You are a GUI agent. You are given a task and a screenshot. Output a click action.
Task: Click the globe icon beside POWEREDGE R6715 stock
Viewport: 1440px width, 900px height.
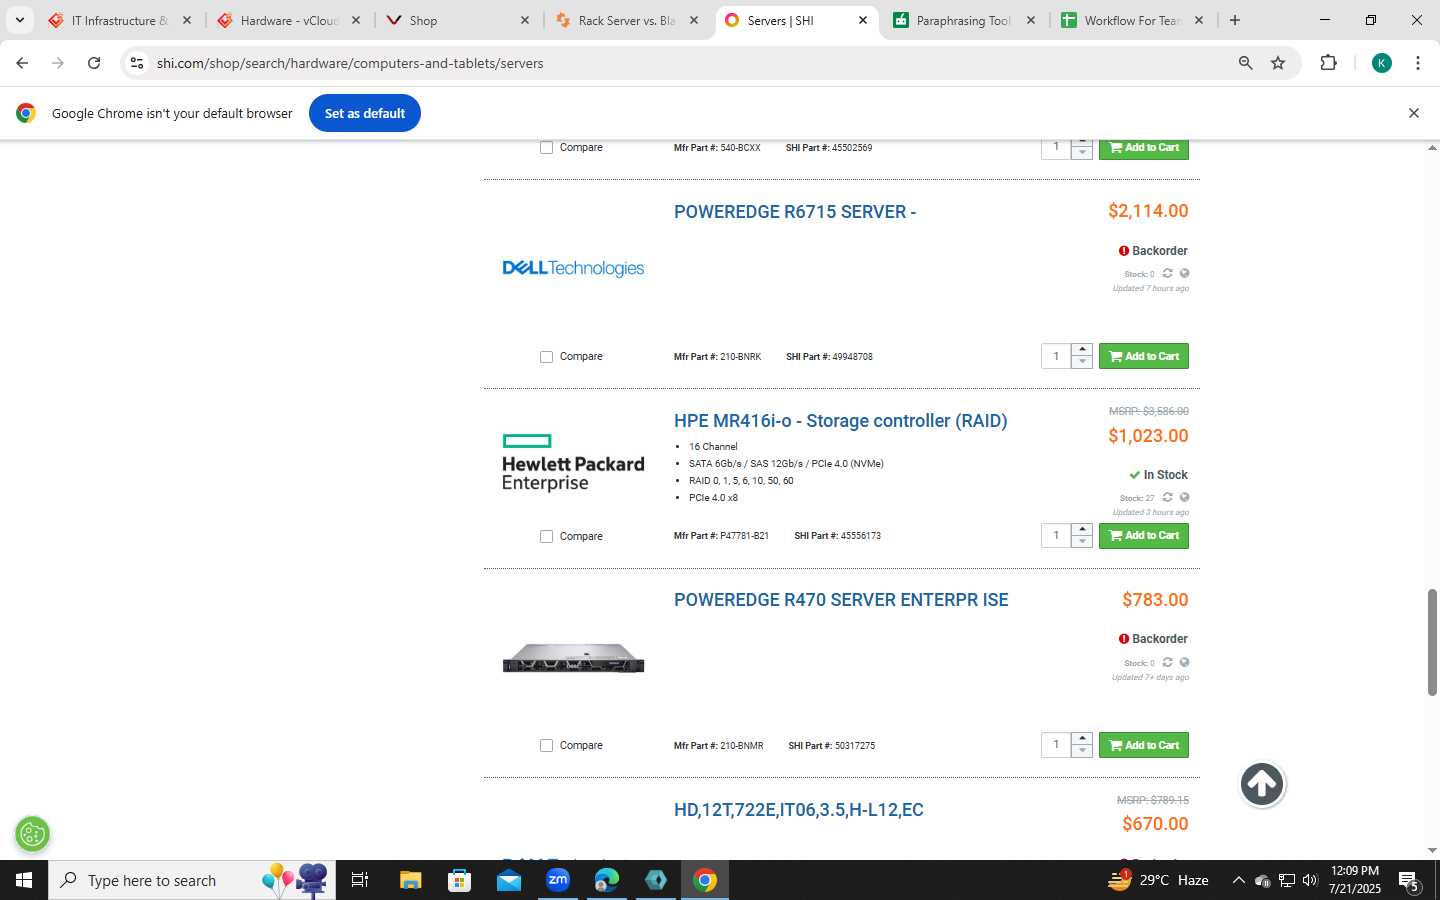[x=1184, y=273]
